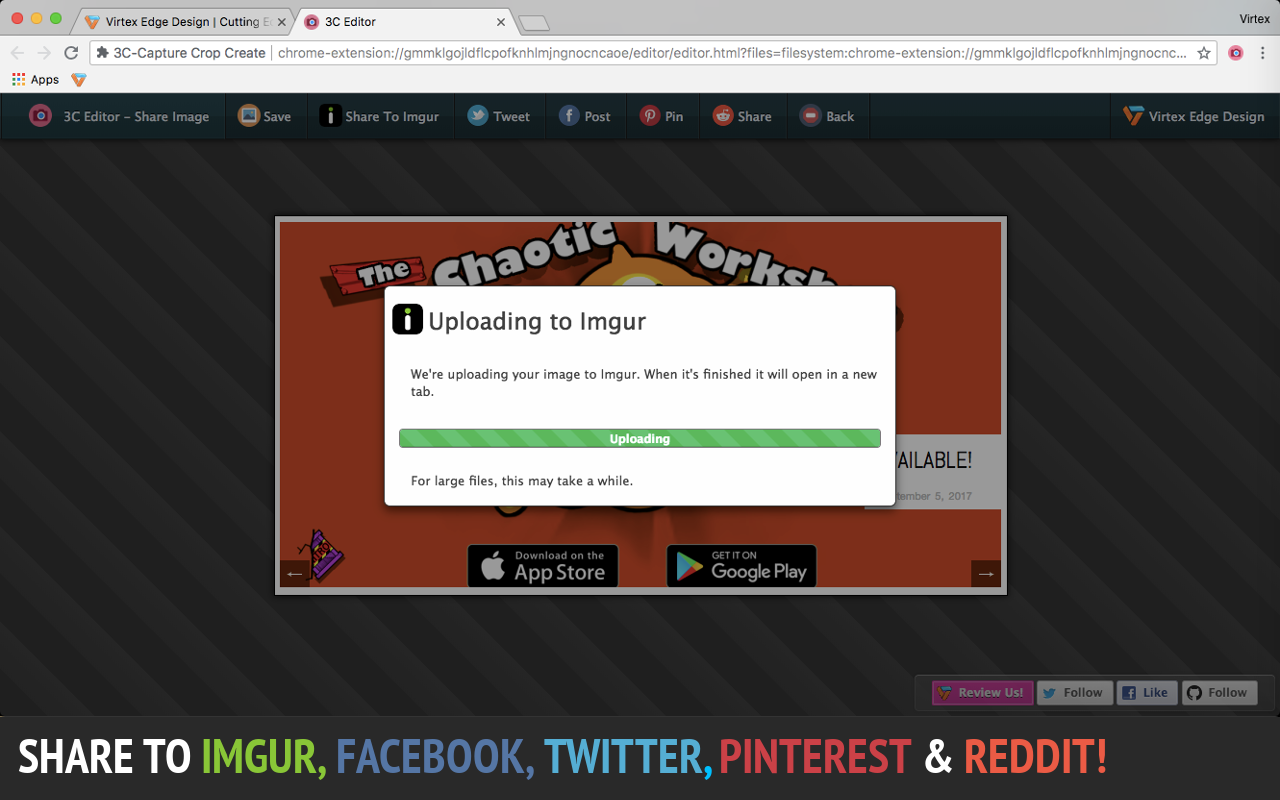Click the Save toolbar icon
This screenshot has width=1280, height=800.
[248, 116]
